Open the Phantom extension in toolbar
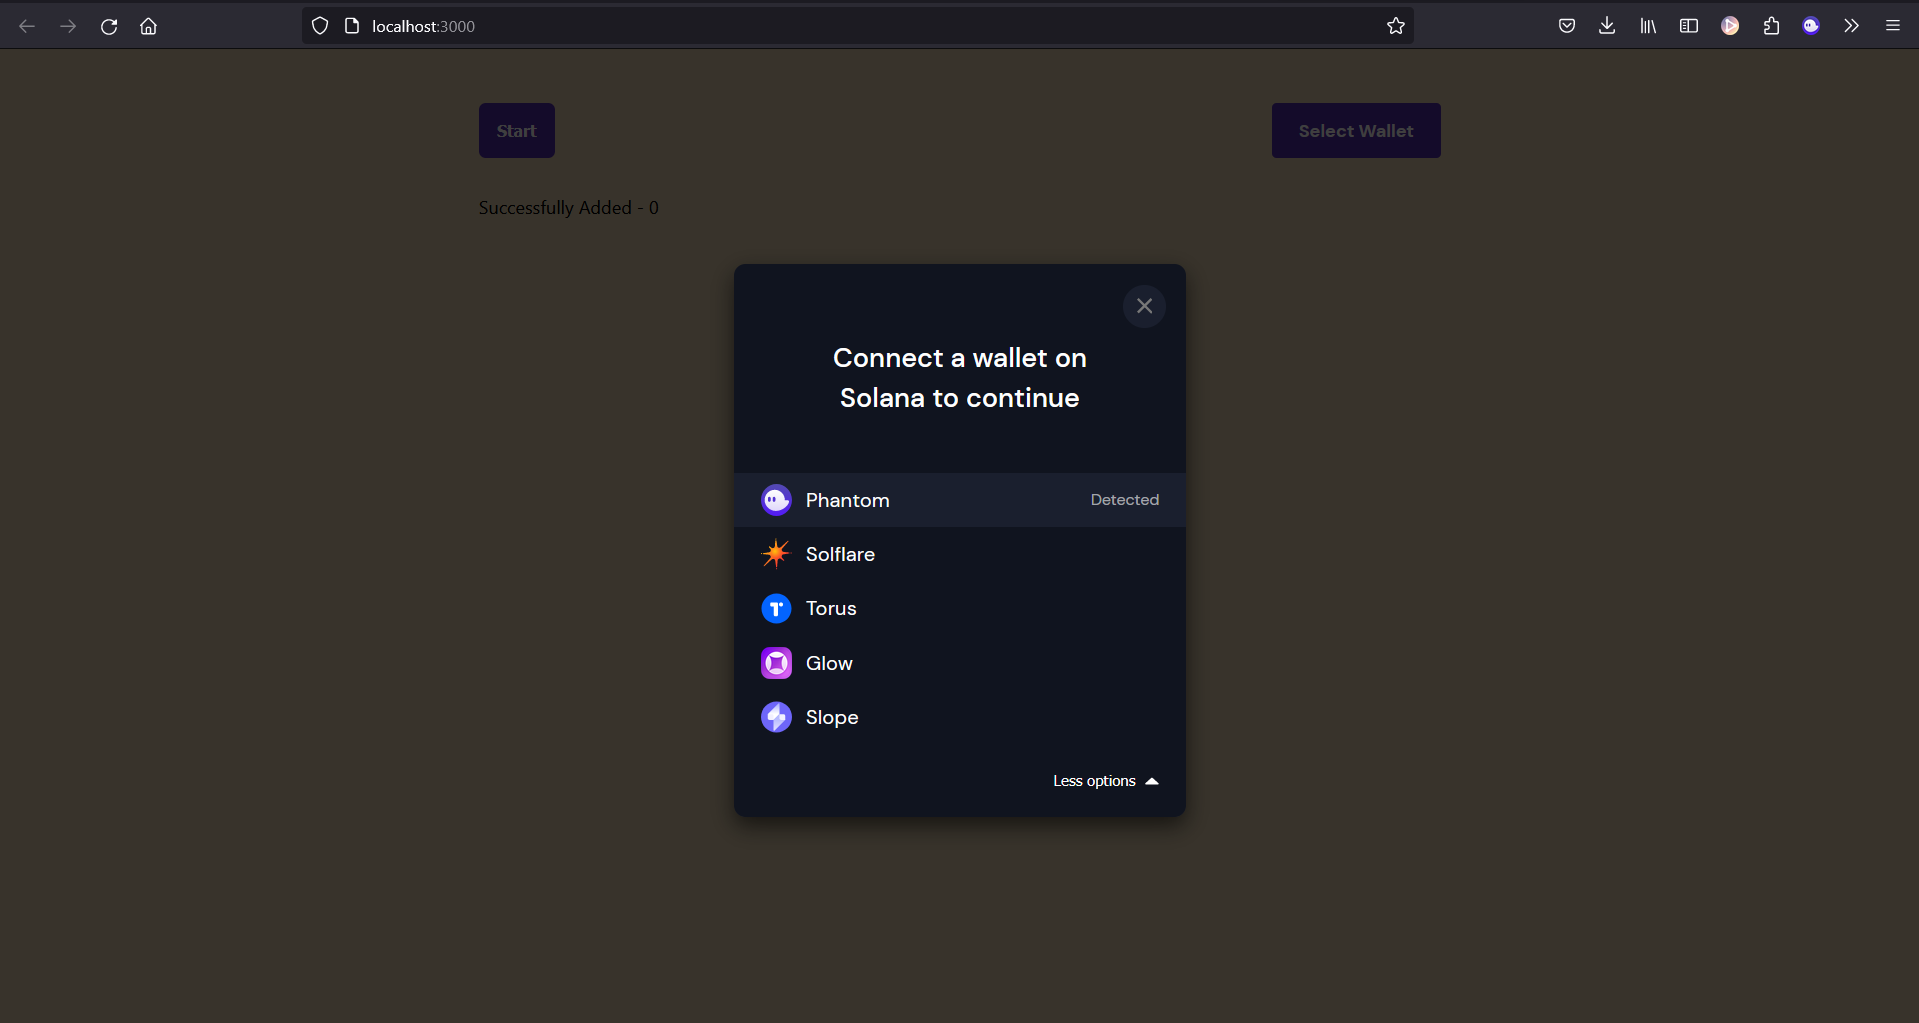Image resolution: width=1919 pixels, height=1023 pixels. [1811, 26]
